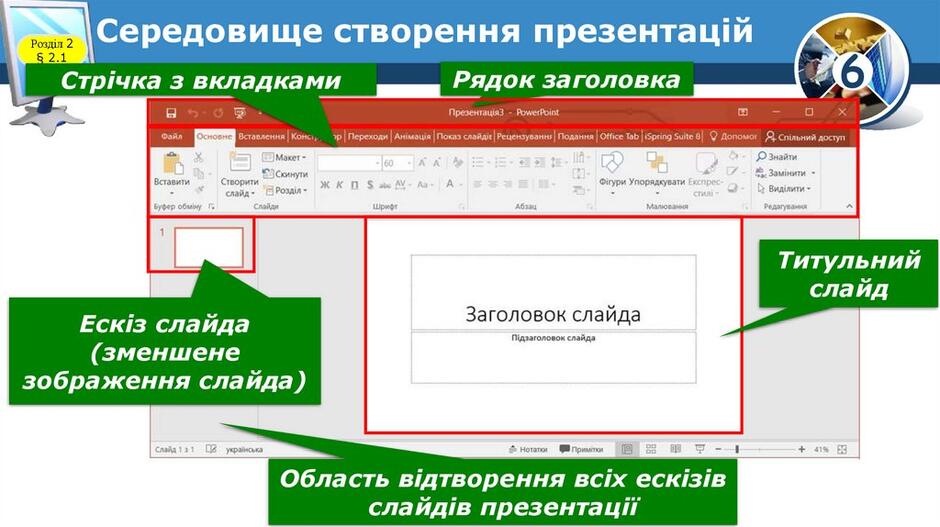940x527 pixels.
Task: Toggle center text alignment
Action: [x=493, y=184]
